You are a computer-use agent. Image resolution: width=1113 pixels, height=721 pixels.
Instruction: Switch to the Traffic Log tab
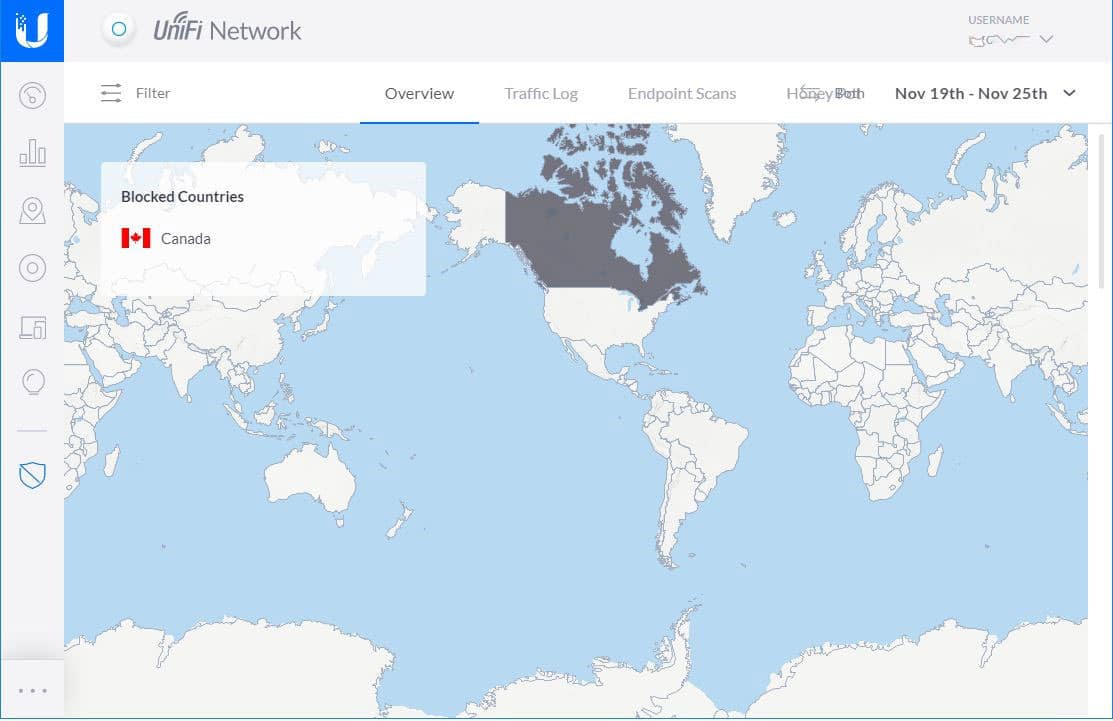541,93
